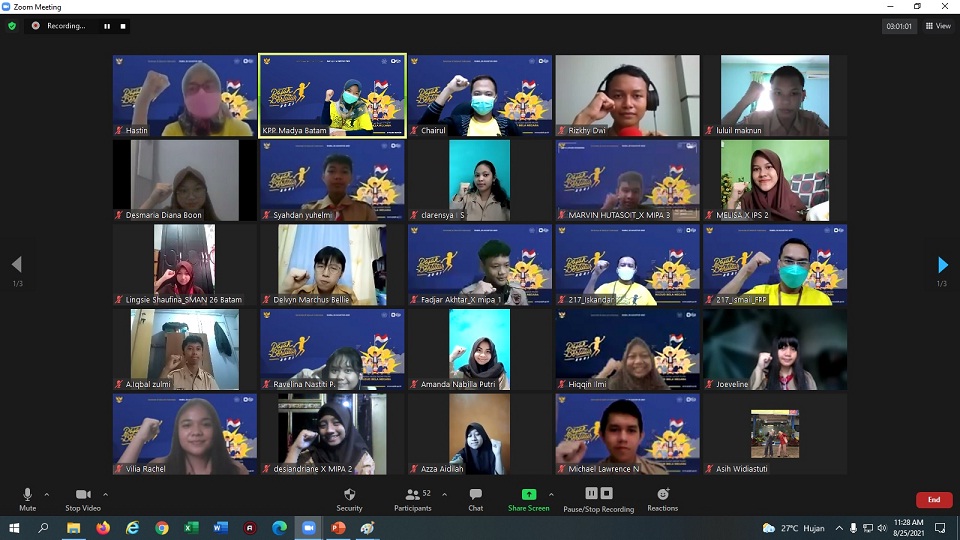Image resolution: width=960 pixels, height=540 pixels.
Task: Expand audio options arrow beside Mute
Action: pyautogui.click(x=48, y=494)
